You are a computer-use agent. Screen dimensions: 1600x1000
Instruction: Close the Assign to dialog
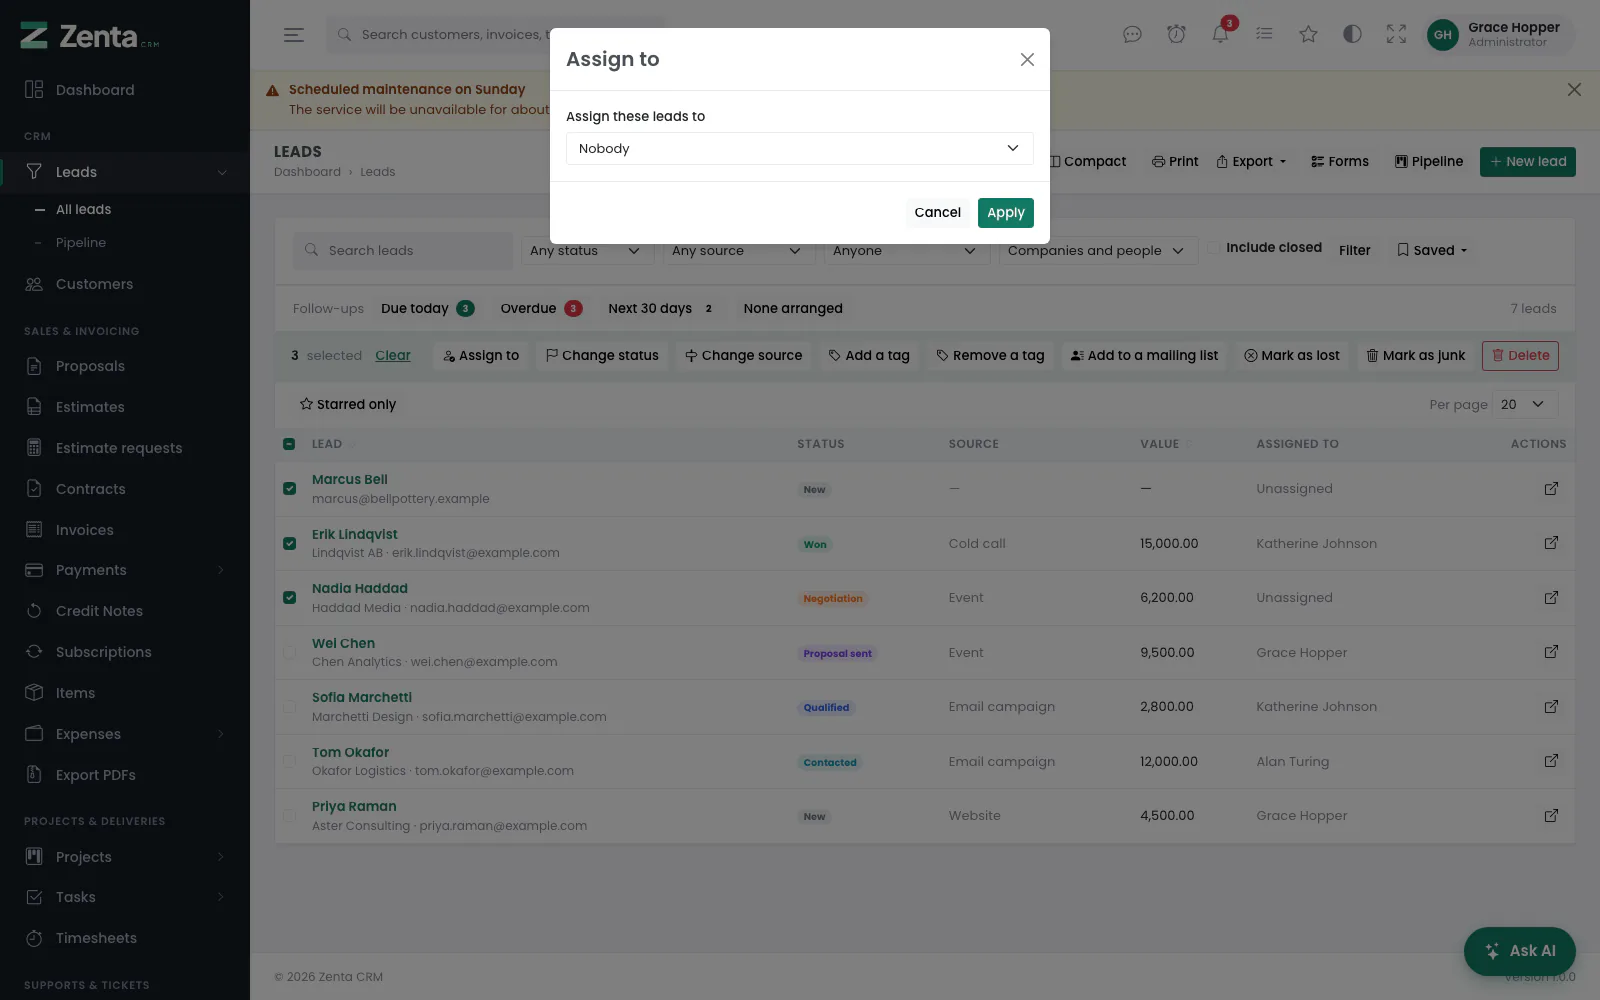click(x=1027, y=59)
